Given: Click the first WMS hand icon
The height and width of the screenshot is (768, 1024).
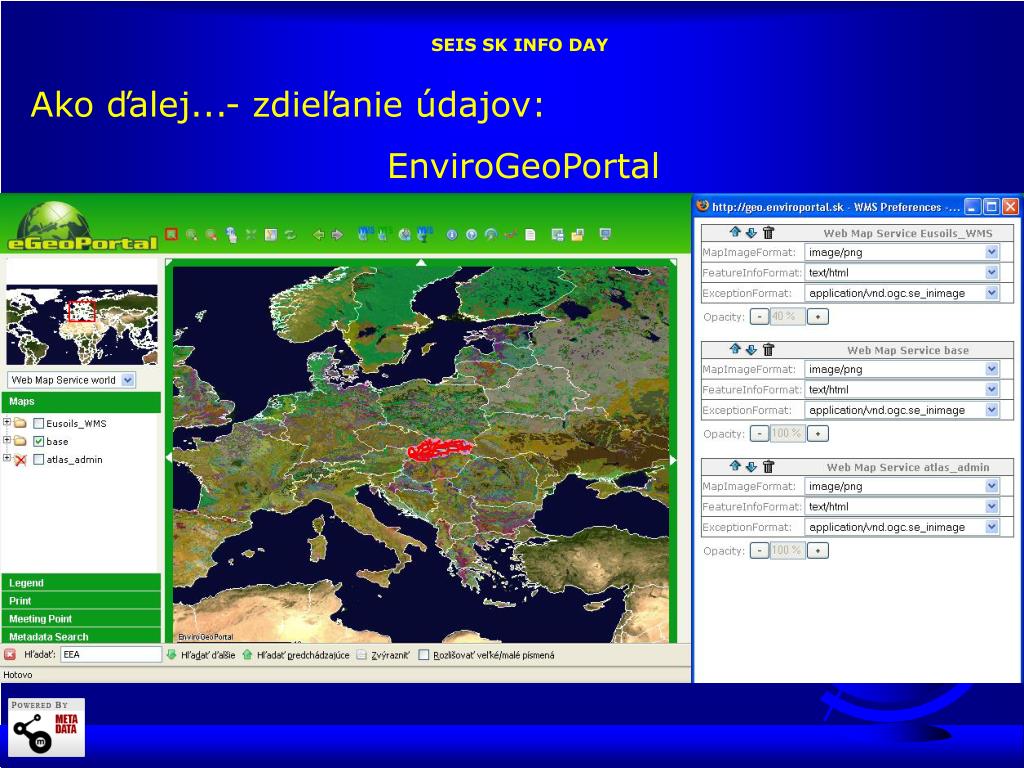Looking at the screenshot, I should [366, 234].
